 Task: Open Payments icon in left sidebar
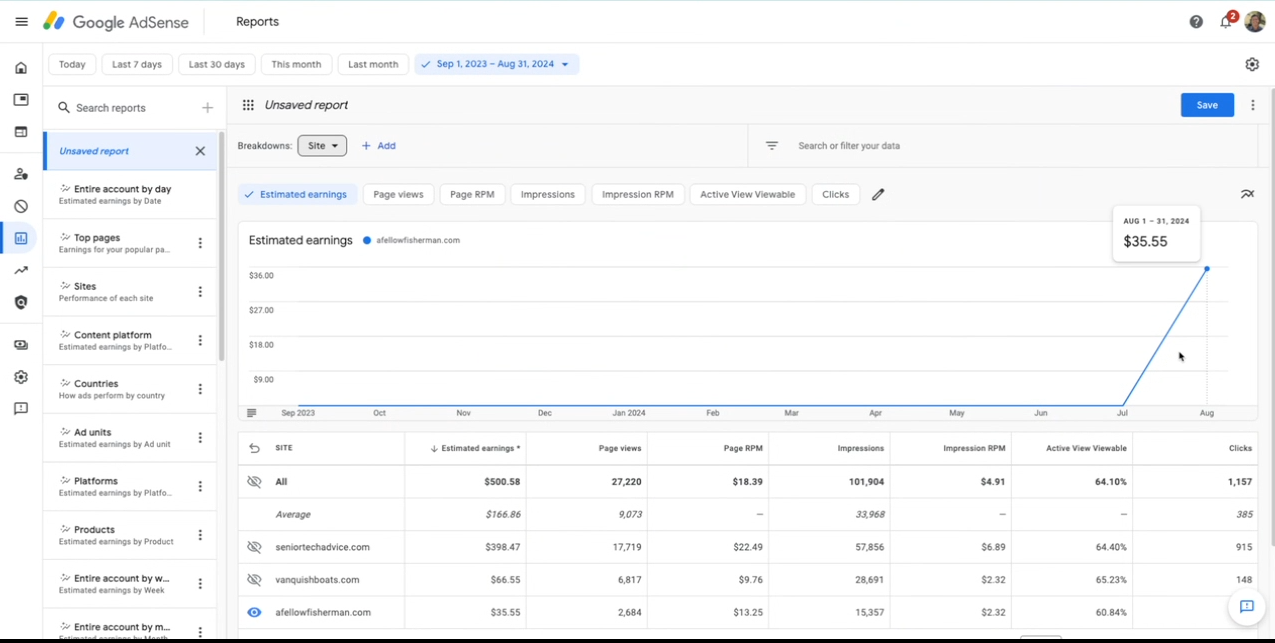(21, 345)
